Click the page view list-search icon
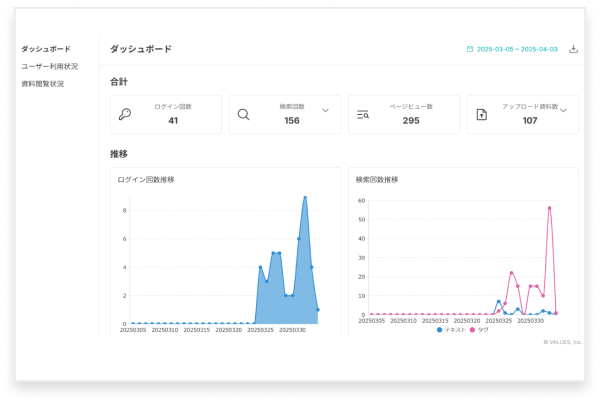Image resolution: width=600 pixels, height=403 pixels. point(363,114)
